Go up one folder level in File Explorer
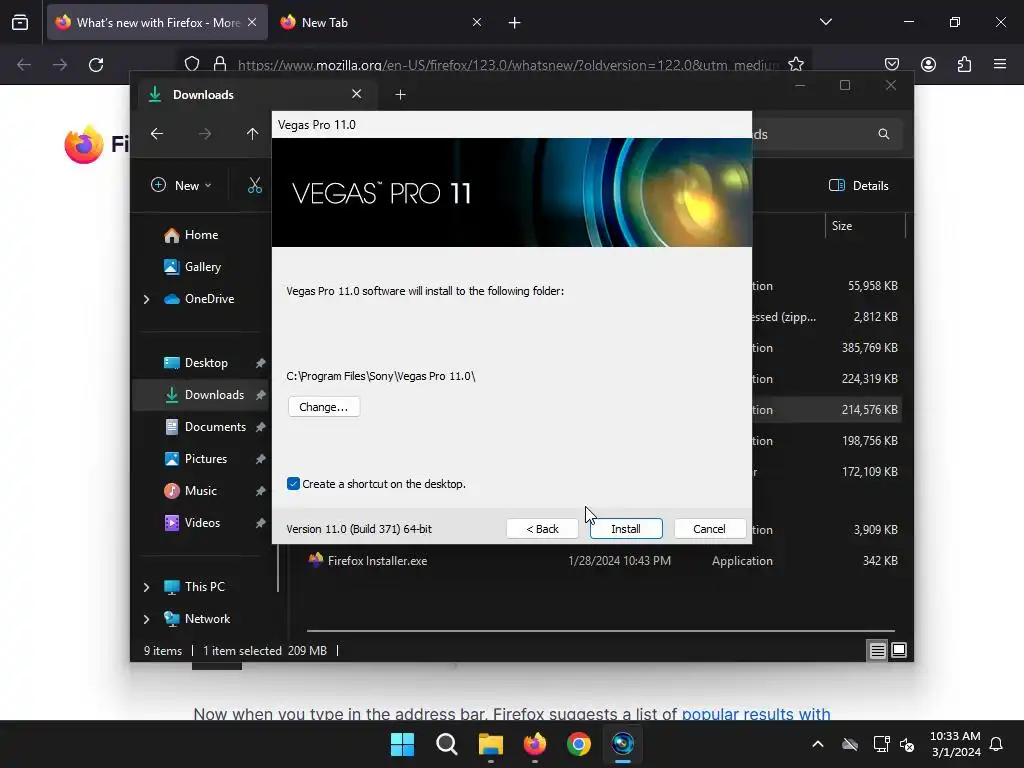This screenshot has width=1024, height=768. pyautogui.click(x=253, y=134)
